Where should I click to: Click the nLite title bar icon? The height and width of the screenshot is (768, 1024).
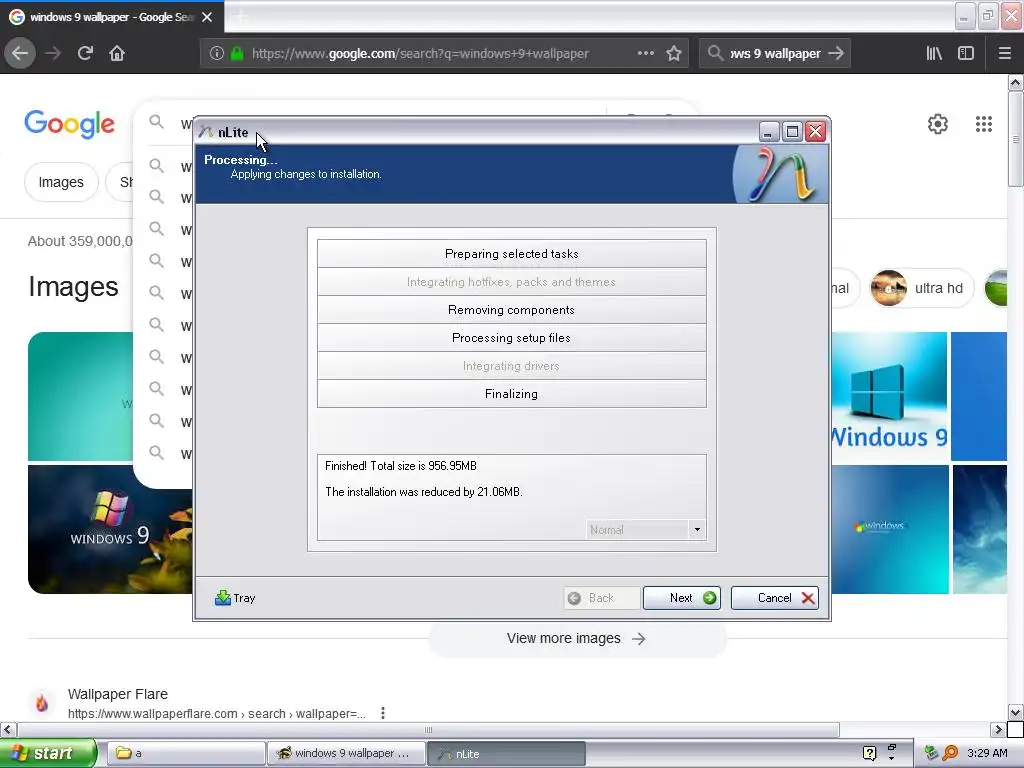tap(206, 132)
